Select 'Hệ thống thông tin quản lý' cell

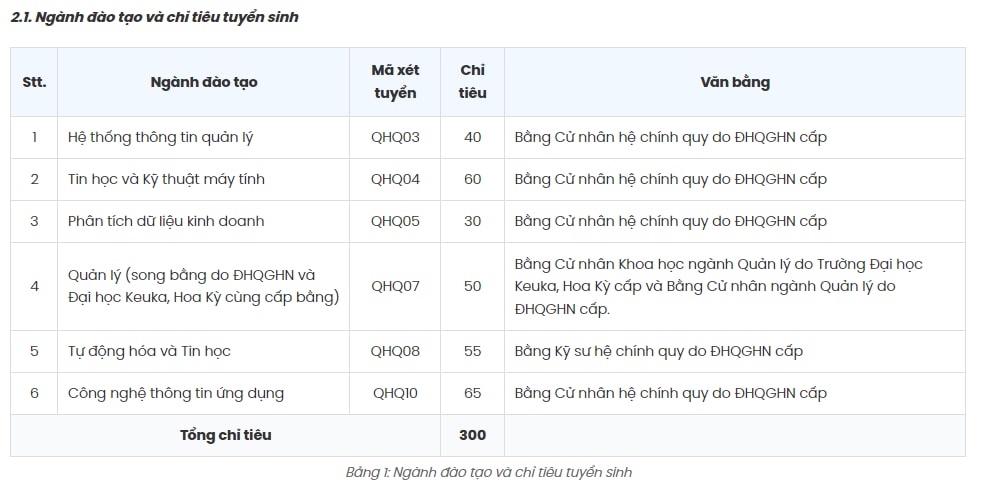coord(203,137)
